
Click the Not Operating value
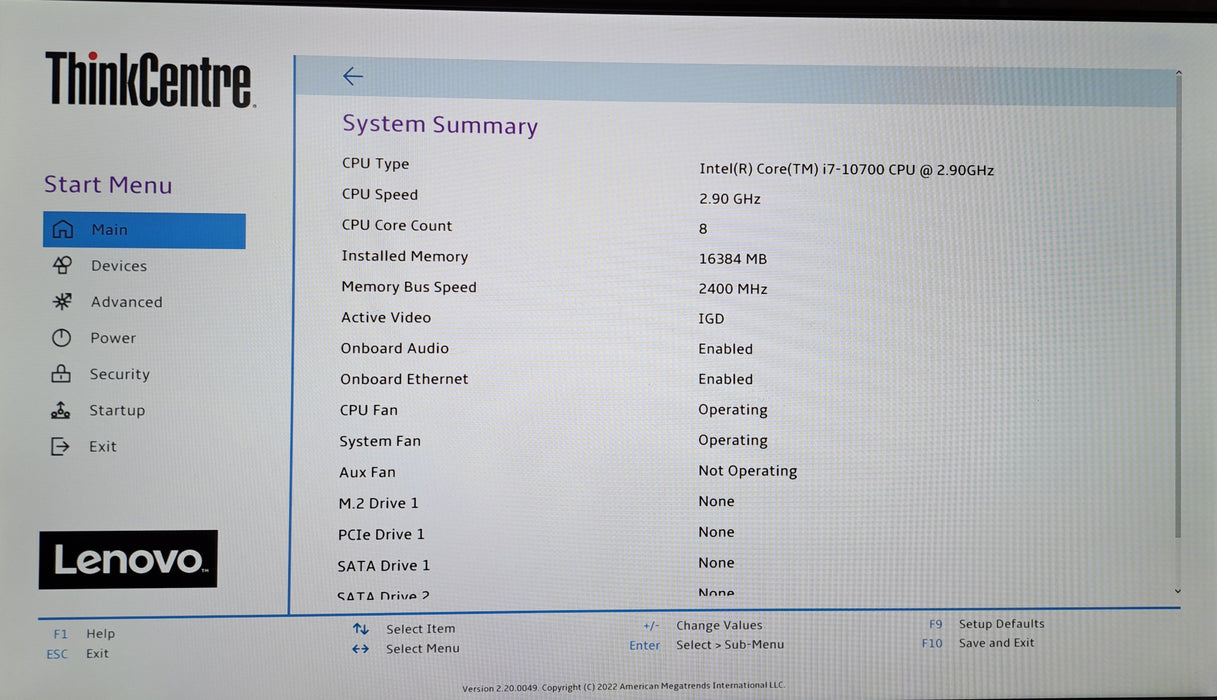point(747,471)
